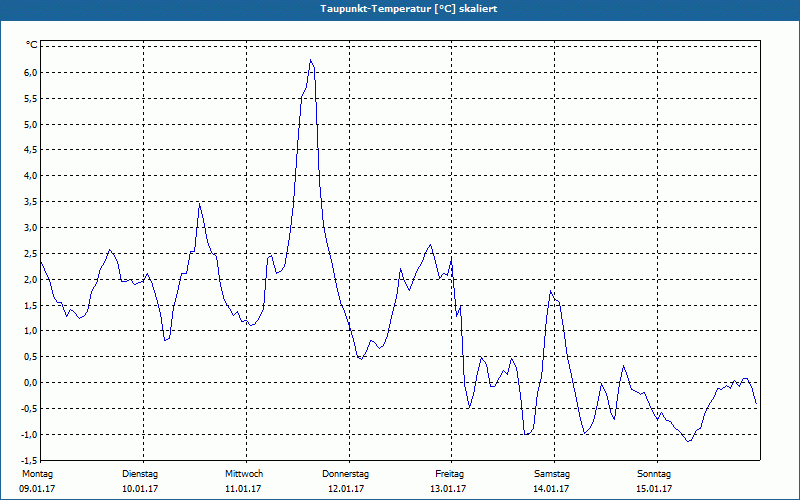
Task: Click the Dienstag day label
Action: pyautogui.click(x=140, y=474)
